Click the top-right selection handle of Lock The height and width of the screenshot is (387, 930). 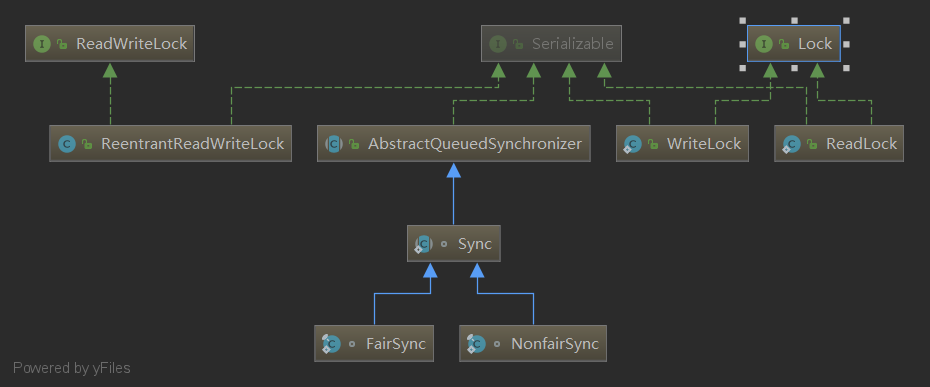846,20
